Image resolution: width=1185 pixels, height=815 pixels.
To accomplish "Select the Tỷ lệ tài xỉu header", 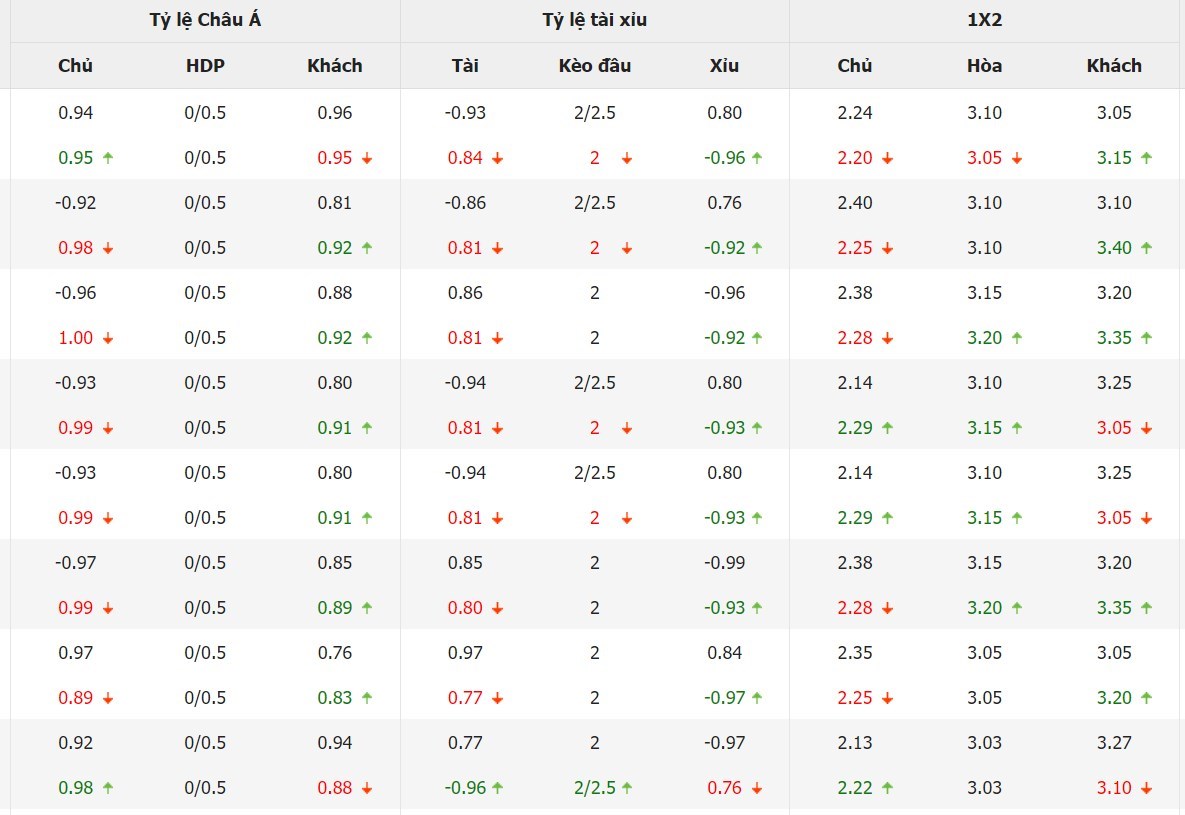I will tap(595, 20).
